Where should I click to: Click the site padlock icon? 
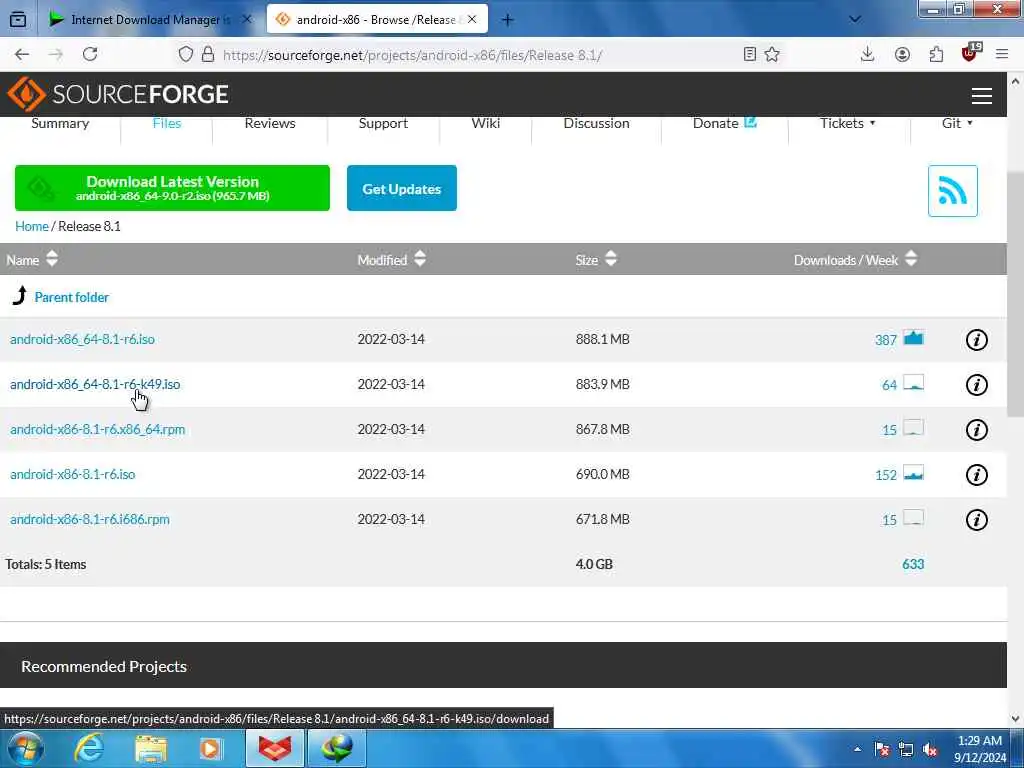(x=208, y=54)
